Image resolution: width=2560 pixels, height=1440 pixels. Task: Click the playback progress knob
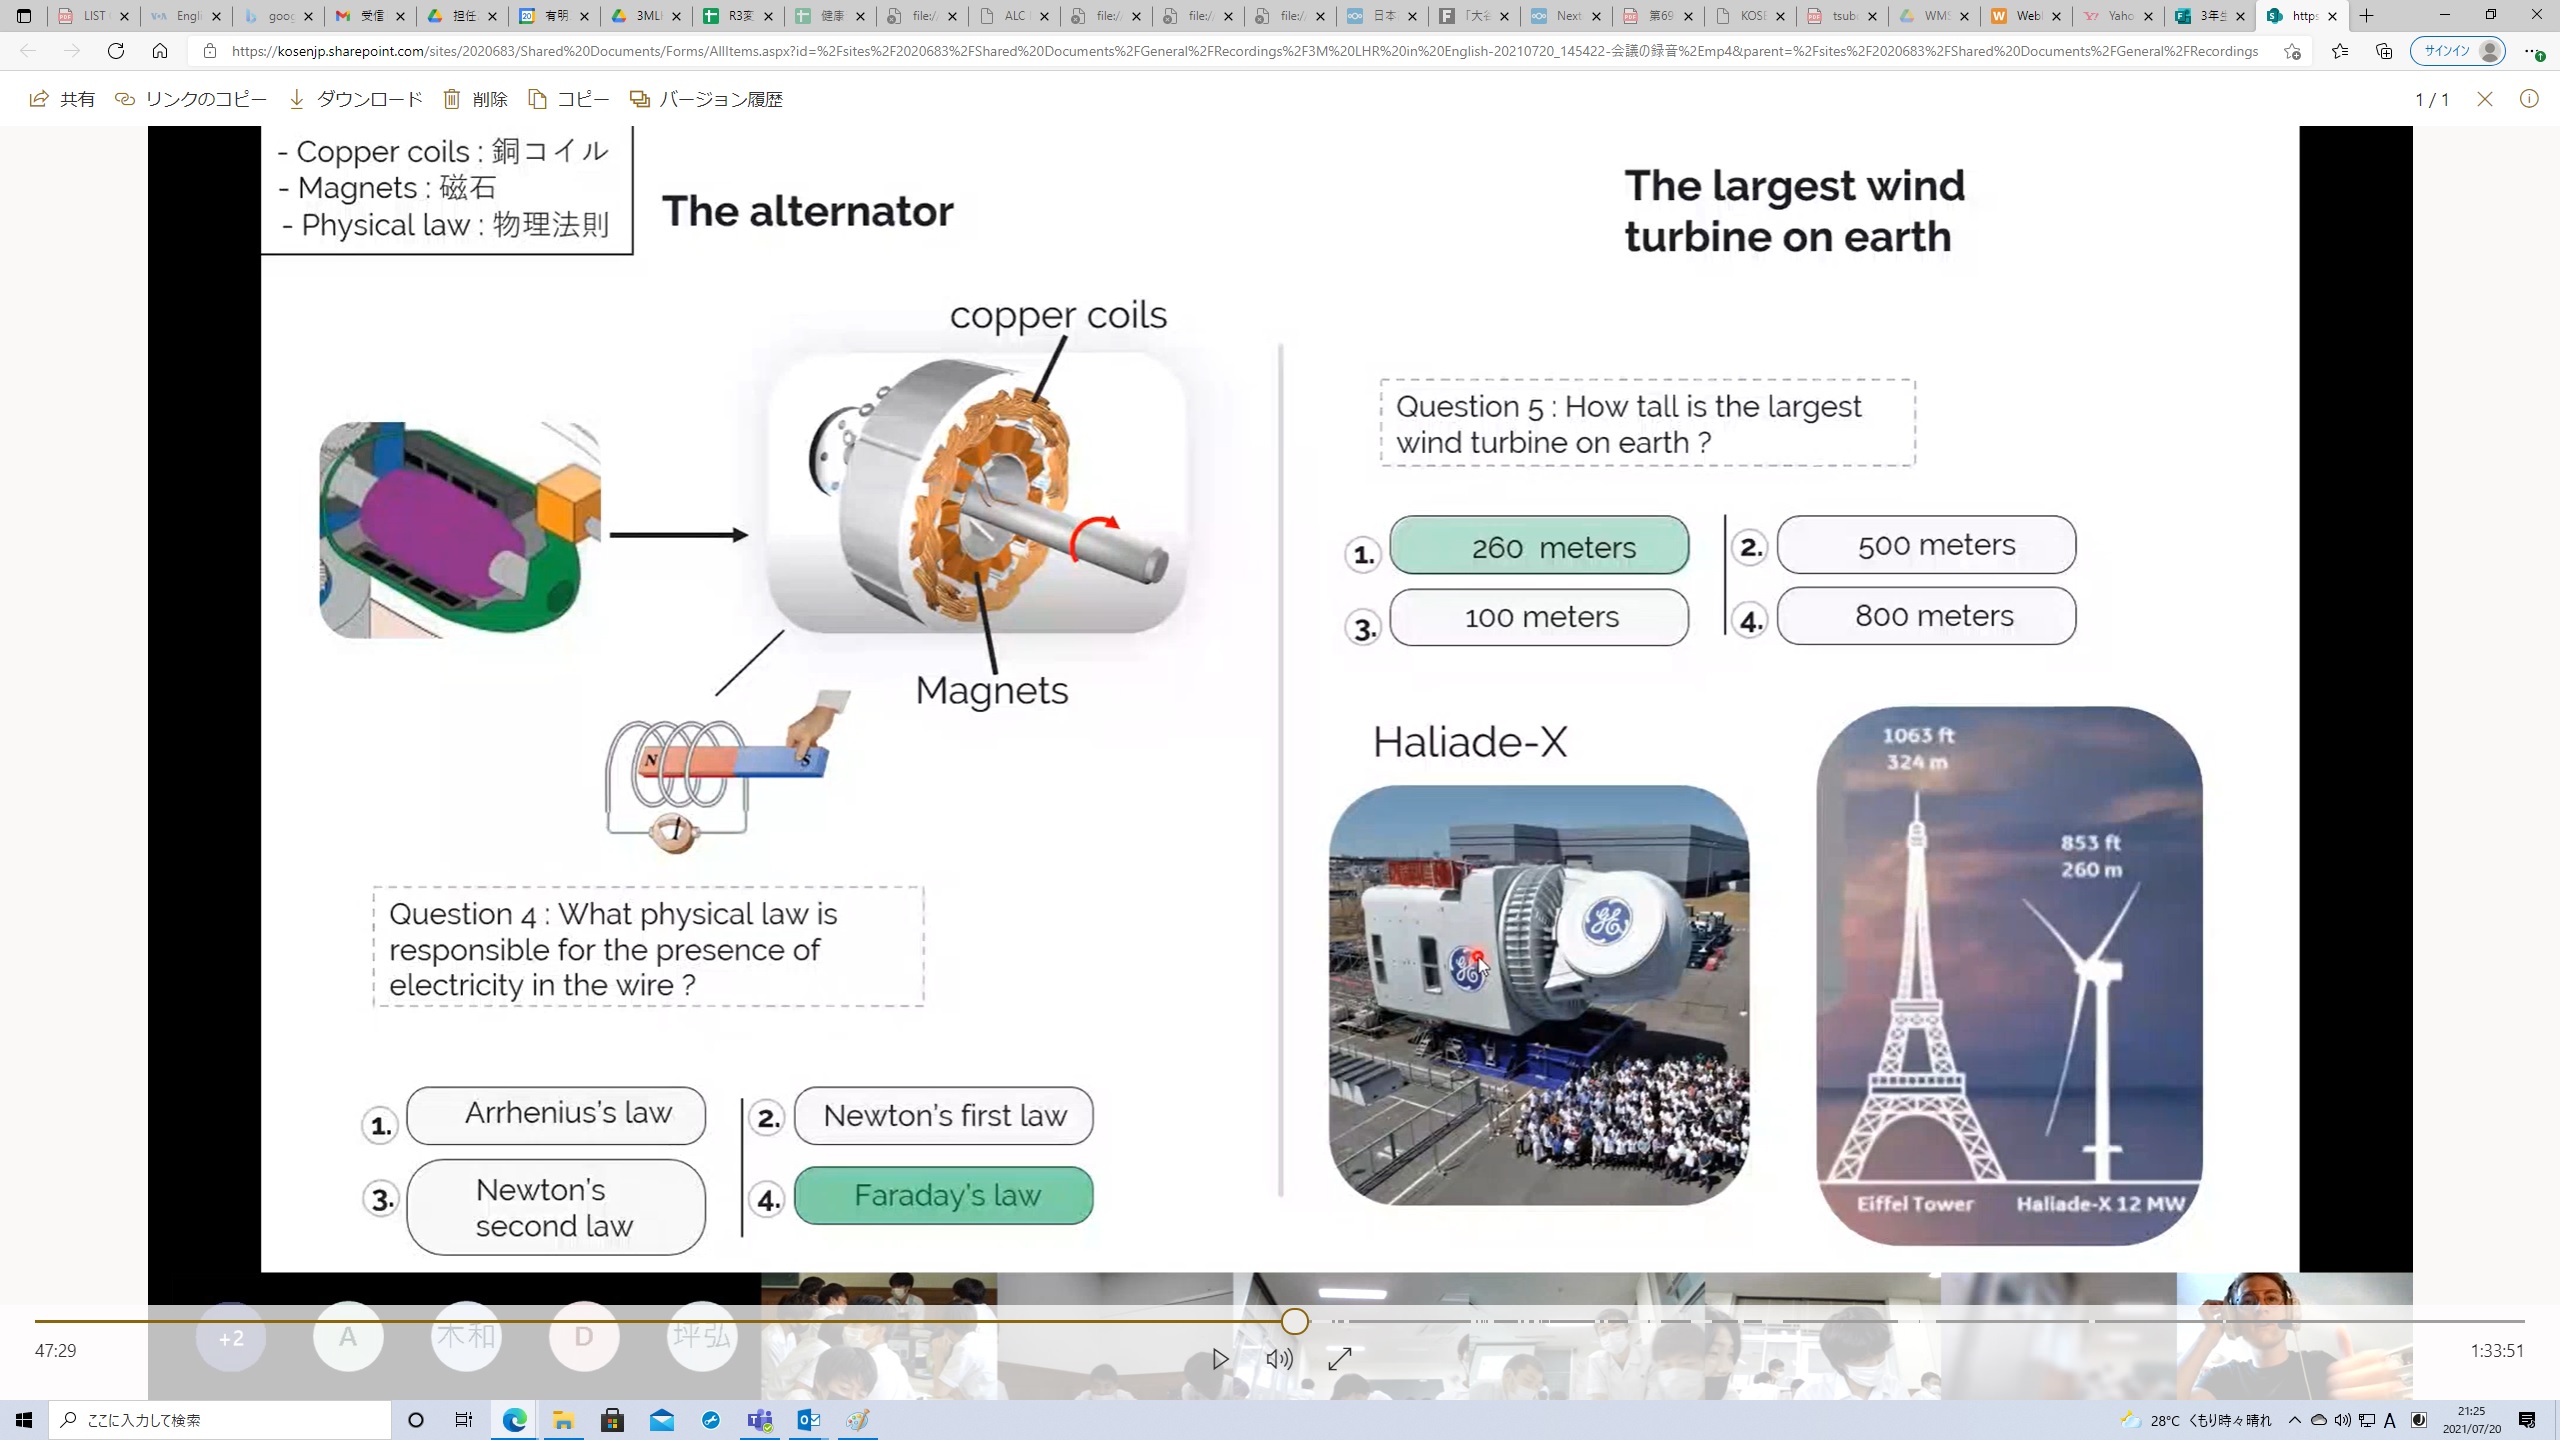pyautogui.click(x=1295, y=1321)
